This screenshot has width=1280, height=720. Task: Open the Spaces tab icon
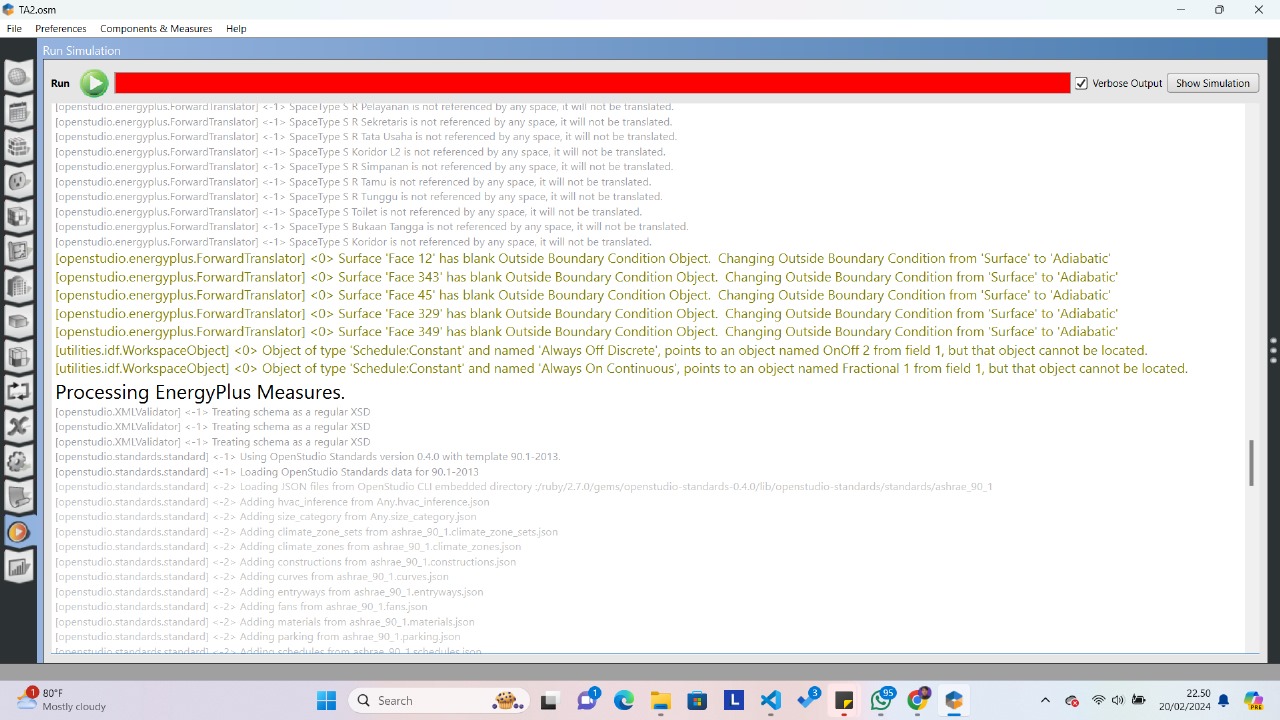pyautogui.click(x=18, y=322)
